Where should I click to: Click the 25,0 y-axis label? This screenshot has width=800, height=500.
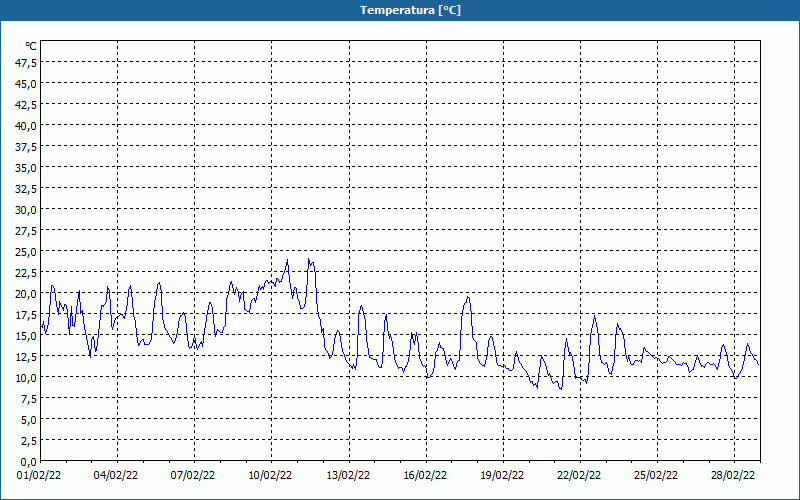(x=27, y=252)
